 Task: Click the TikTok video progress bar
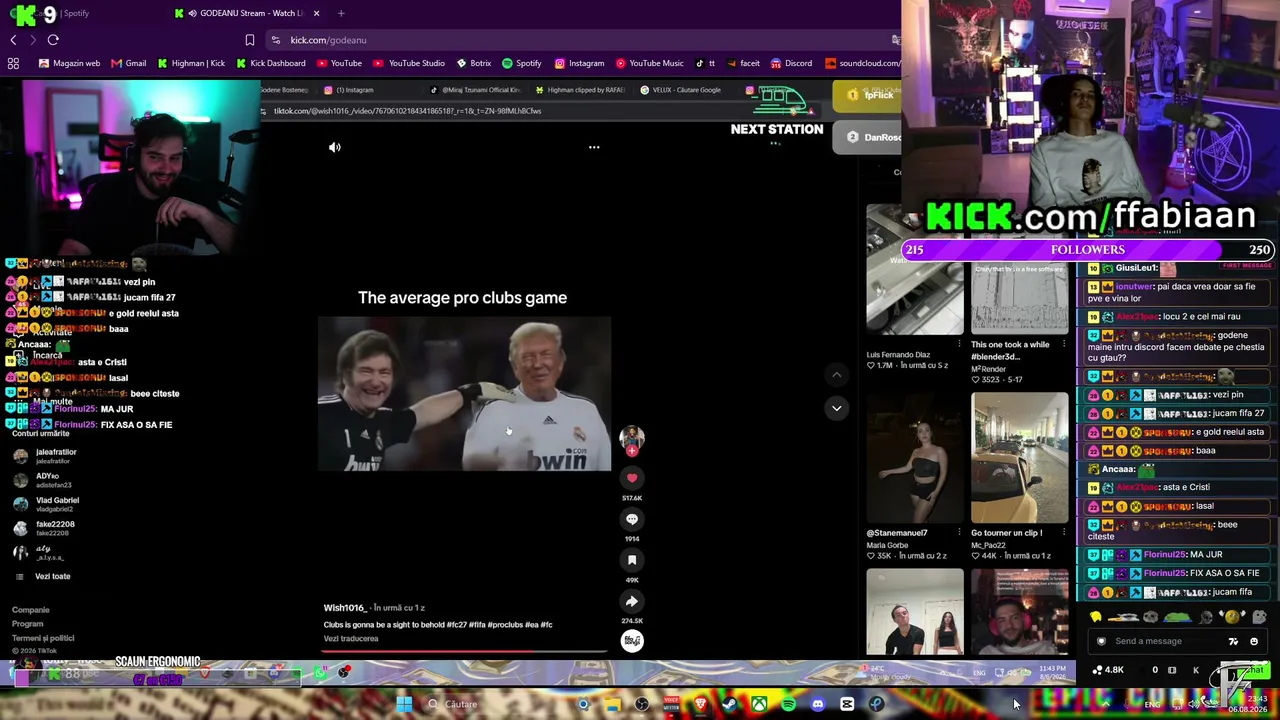pos(464,651)
